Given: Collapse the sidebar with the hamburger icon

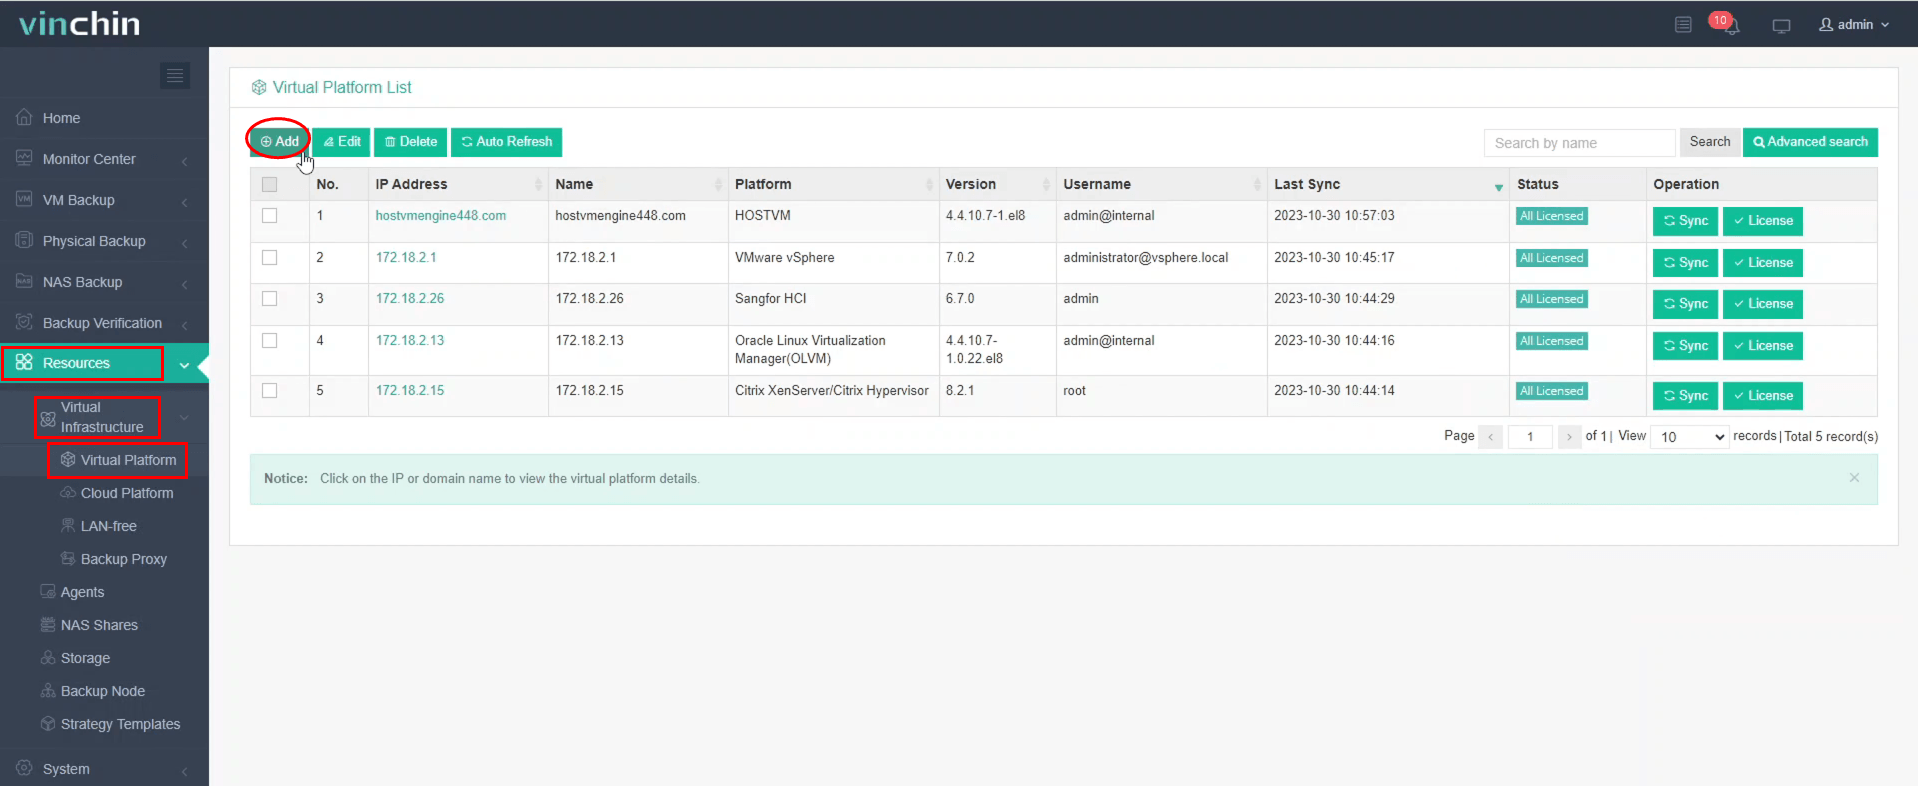Looking at the screenshot, I should (175, 76).
